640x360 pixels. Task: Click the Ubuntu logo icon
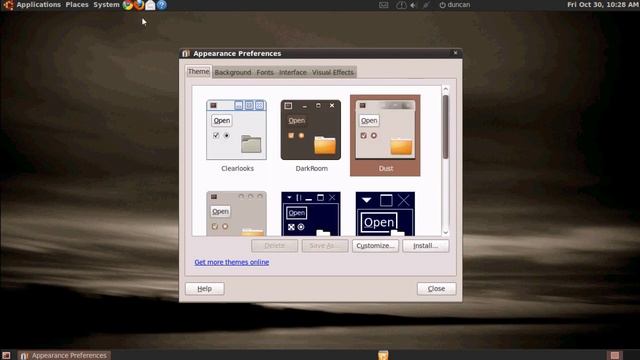(x=8, y=5)
